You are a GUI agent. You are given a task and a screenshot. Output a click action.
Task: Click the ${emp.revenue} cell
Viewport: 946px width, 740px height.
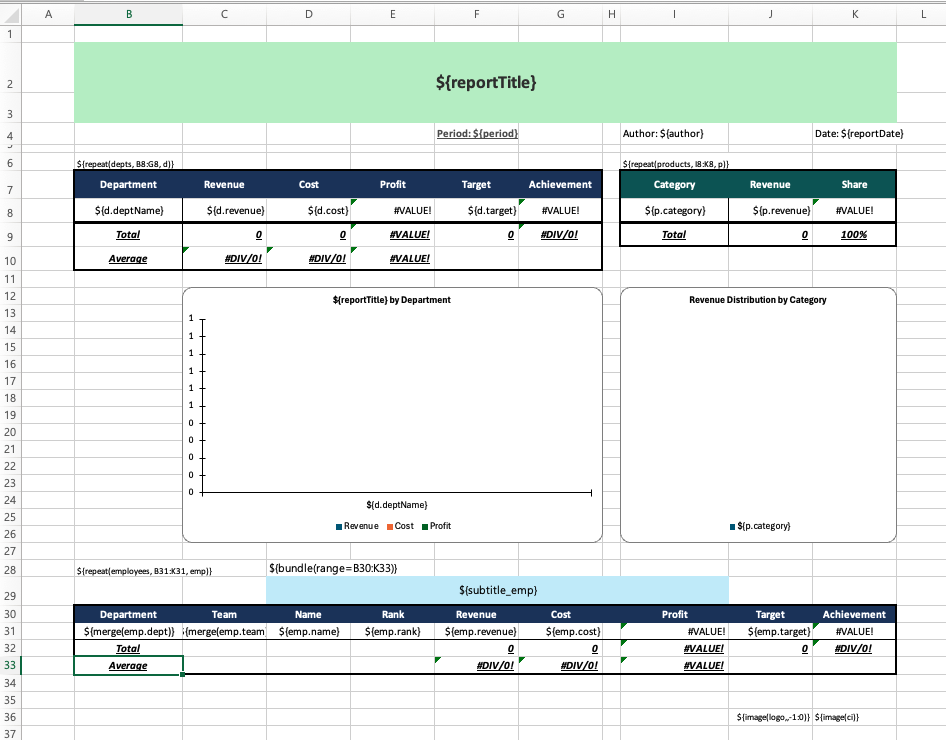pos(477,631)
